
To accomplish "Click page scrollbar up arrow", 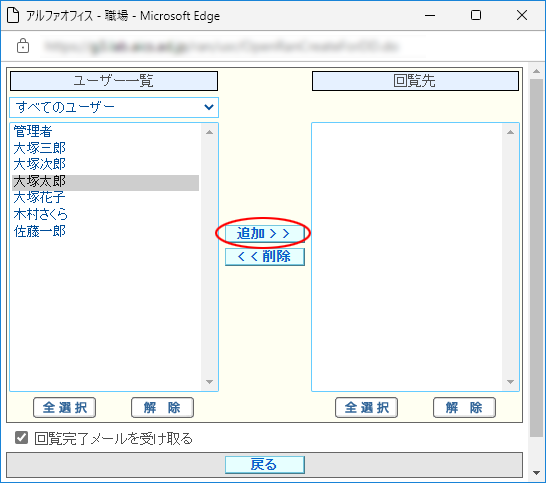I will (536, 71).
